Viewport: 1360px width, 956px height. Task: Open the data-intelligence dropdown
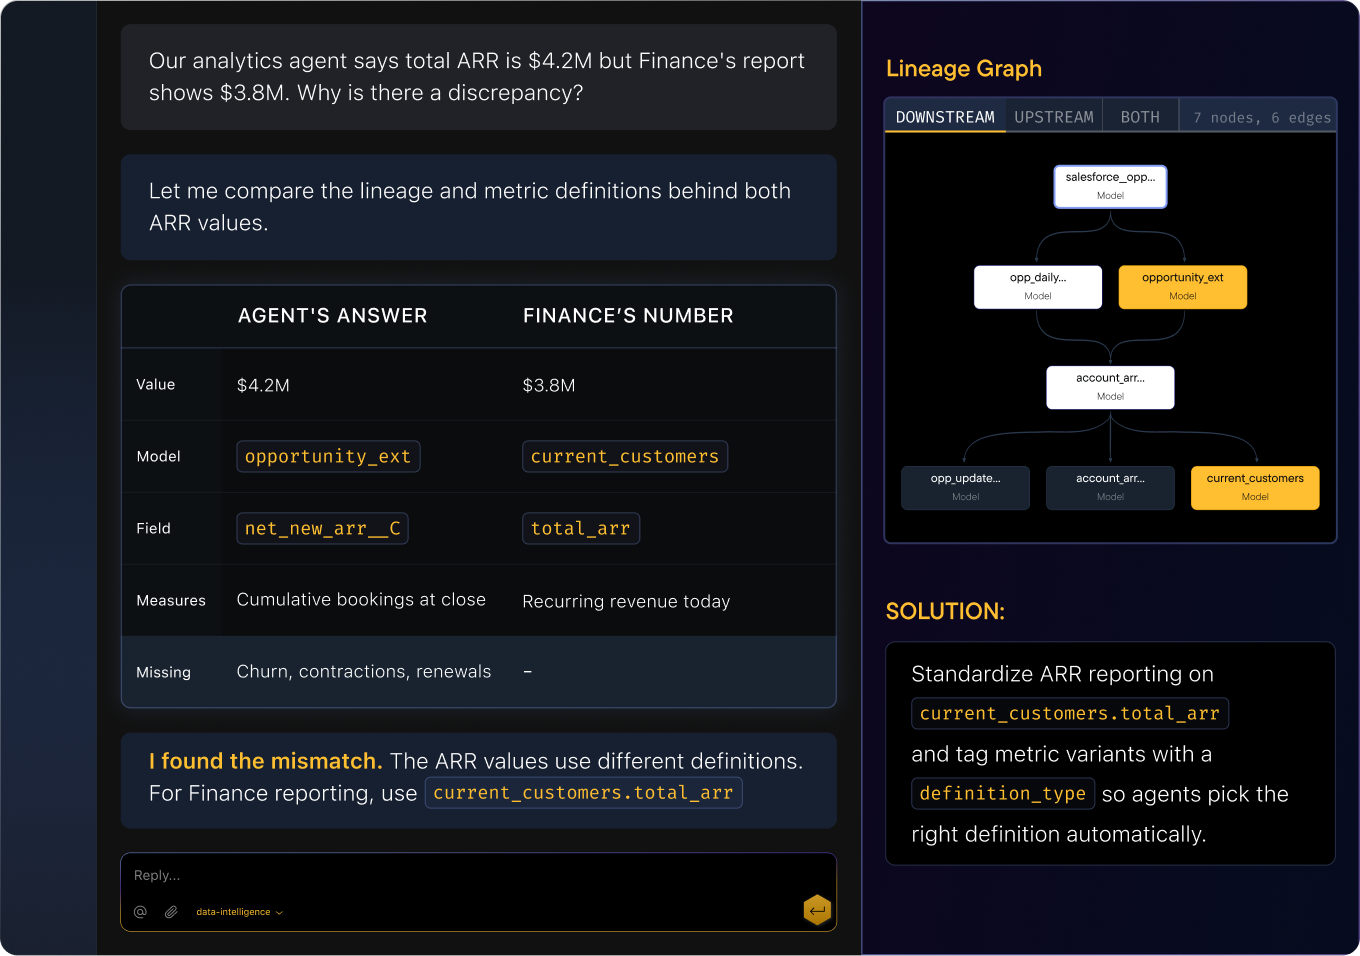coord(239,912)
